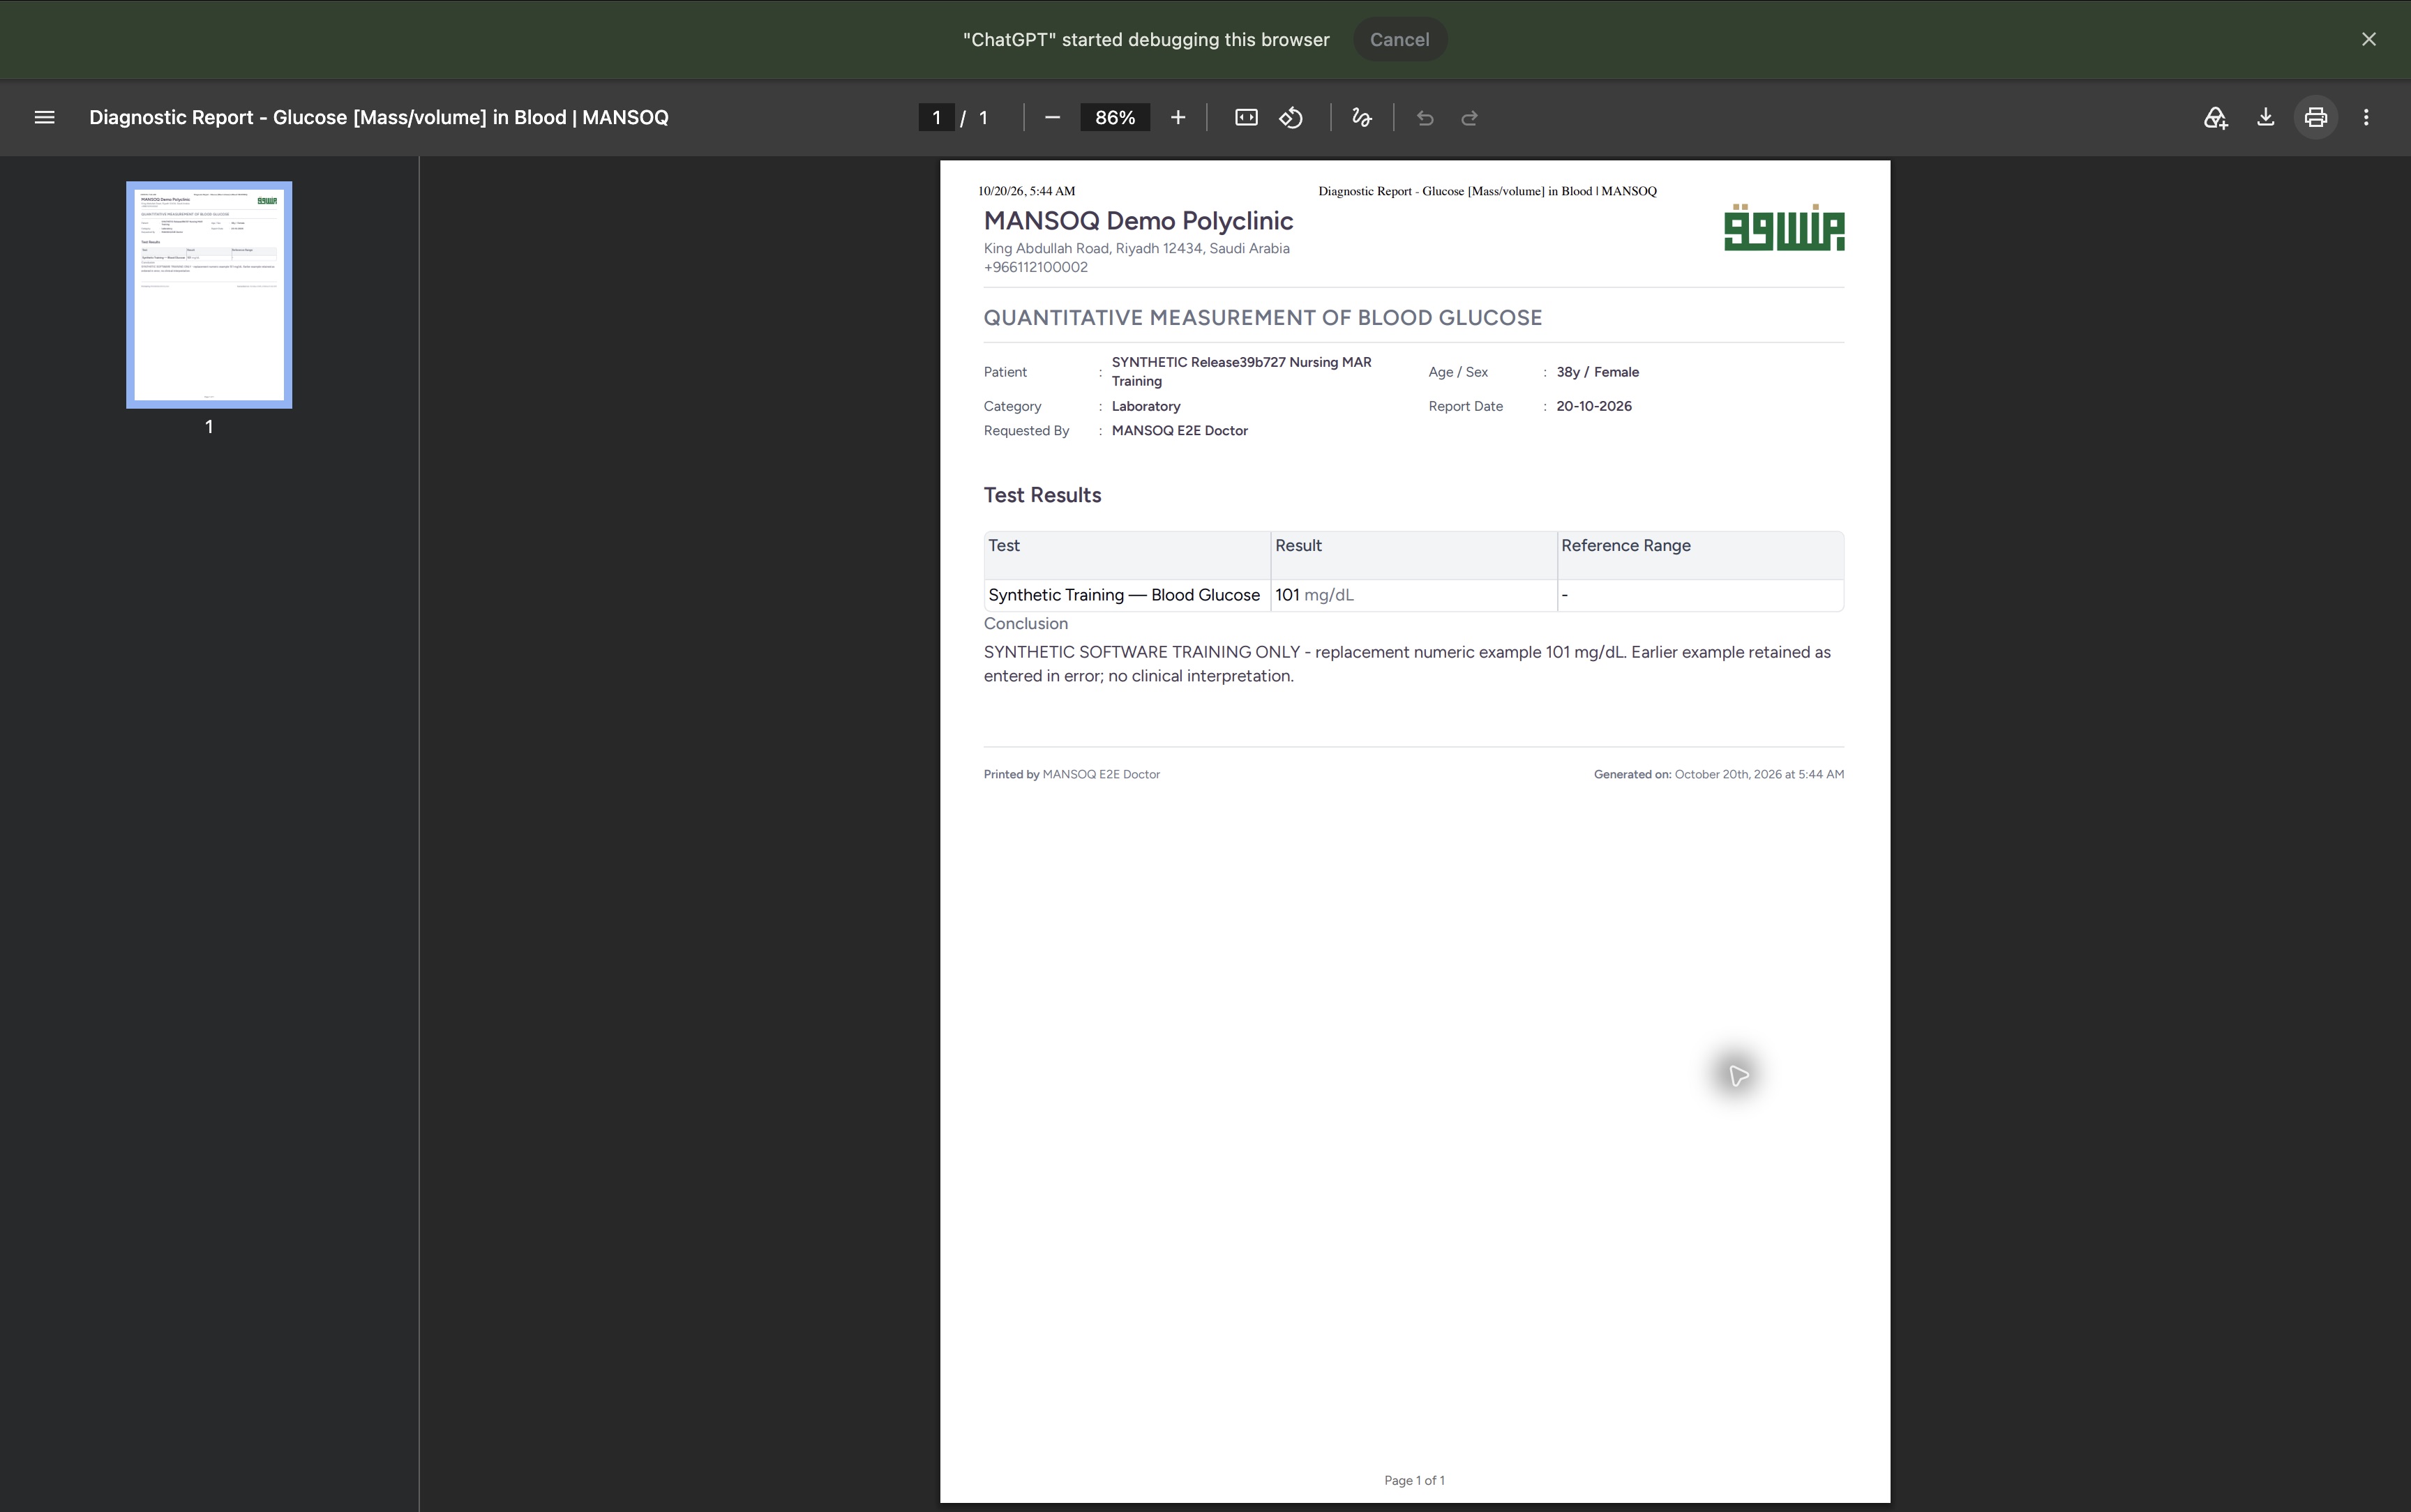
Task: Toggle the sidebar menu icon
Action: (x=44, y=118)
